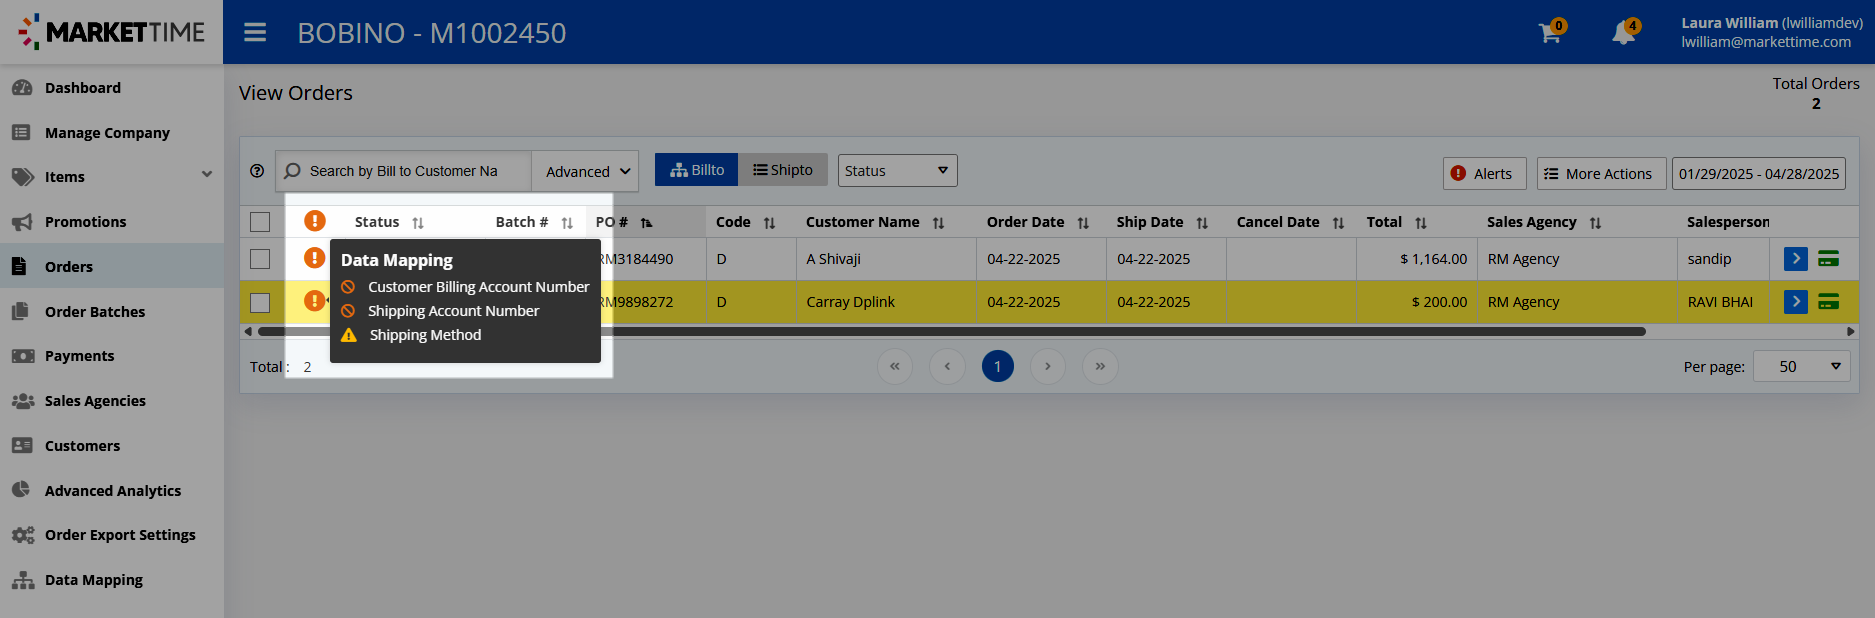Image resolution: width=1875 pixels, height=618 pixels.
Task: Open the Laura William account menu
Action: coord(1771,32)
